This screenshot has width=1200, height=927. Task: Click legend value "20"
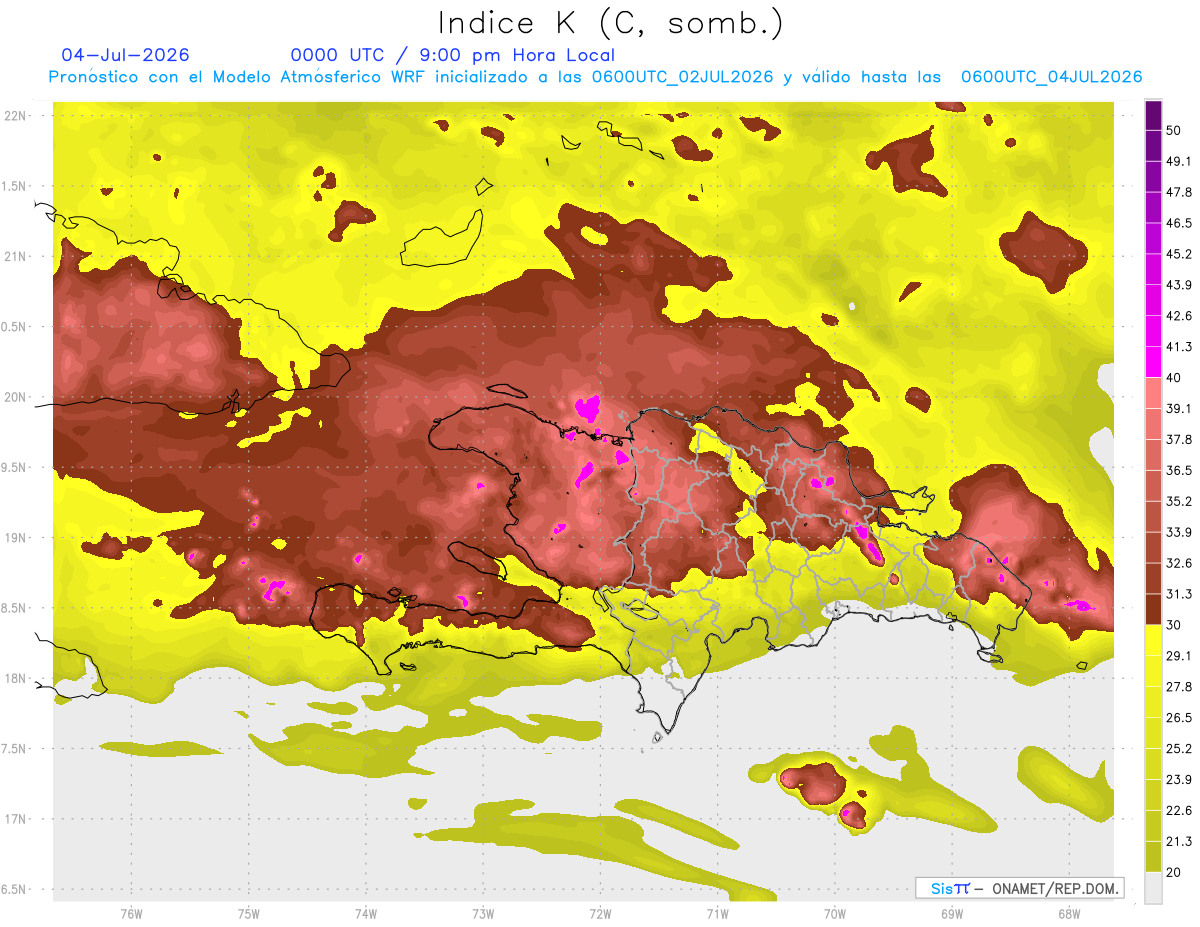[1173, 872]
